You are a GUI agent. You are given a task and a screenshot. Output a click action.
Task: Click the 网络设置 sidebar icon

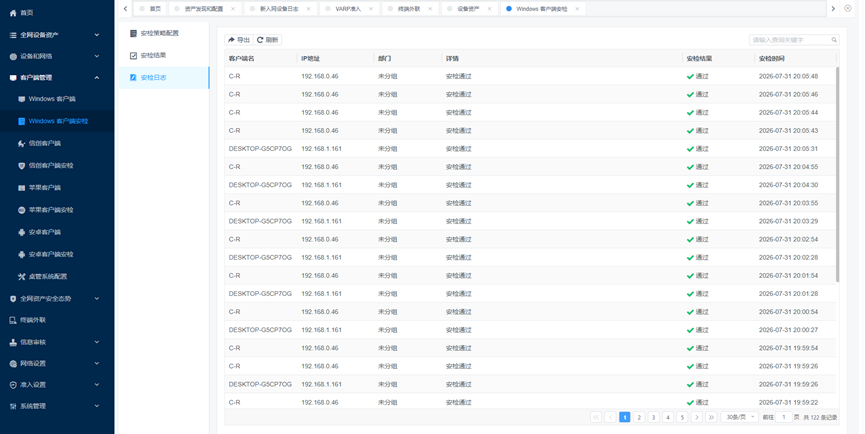click(13, 363)
